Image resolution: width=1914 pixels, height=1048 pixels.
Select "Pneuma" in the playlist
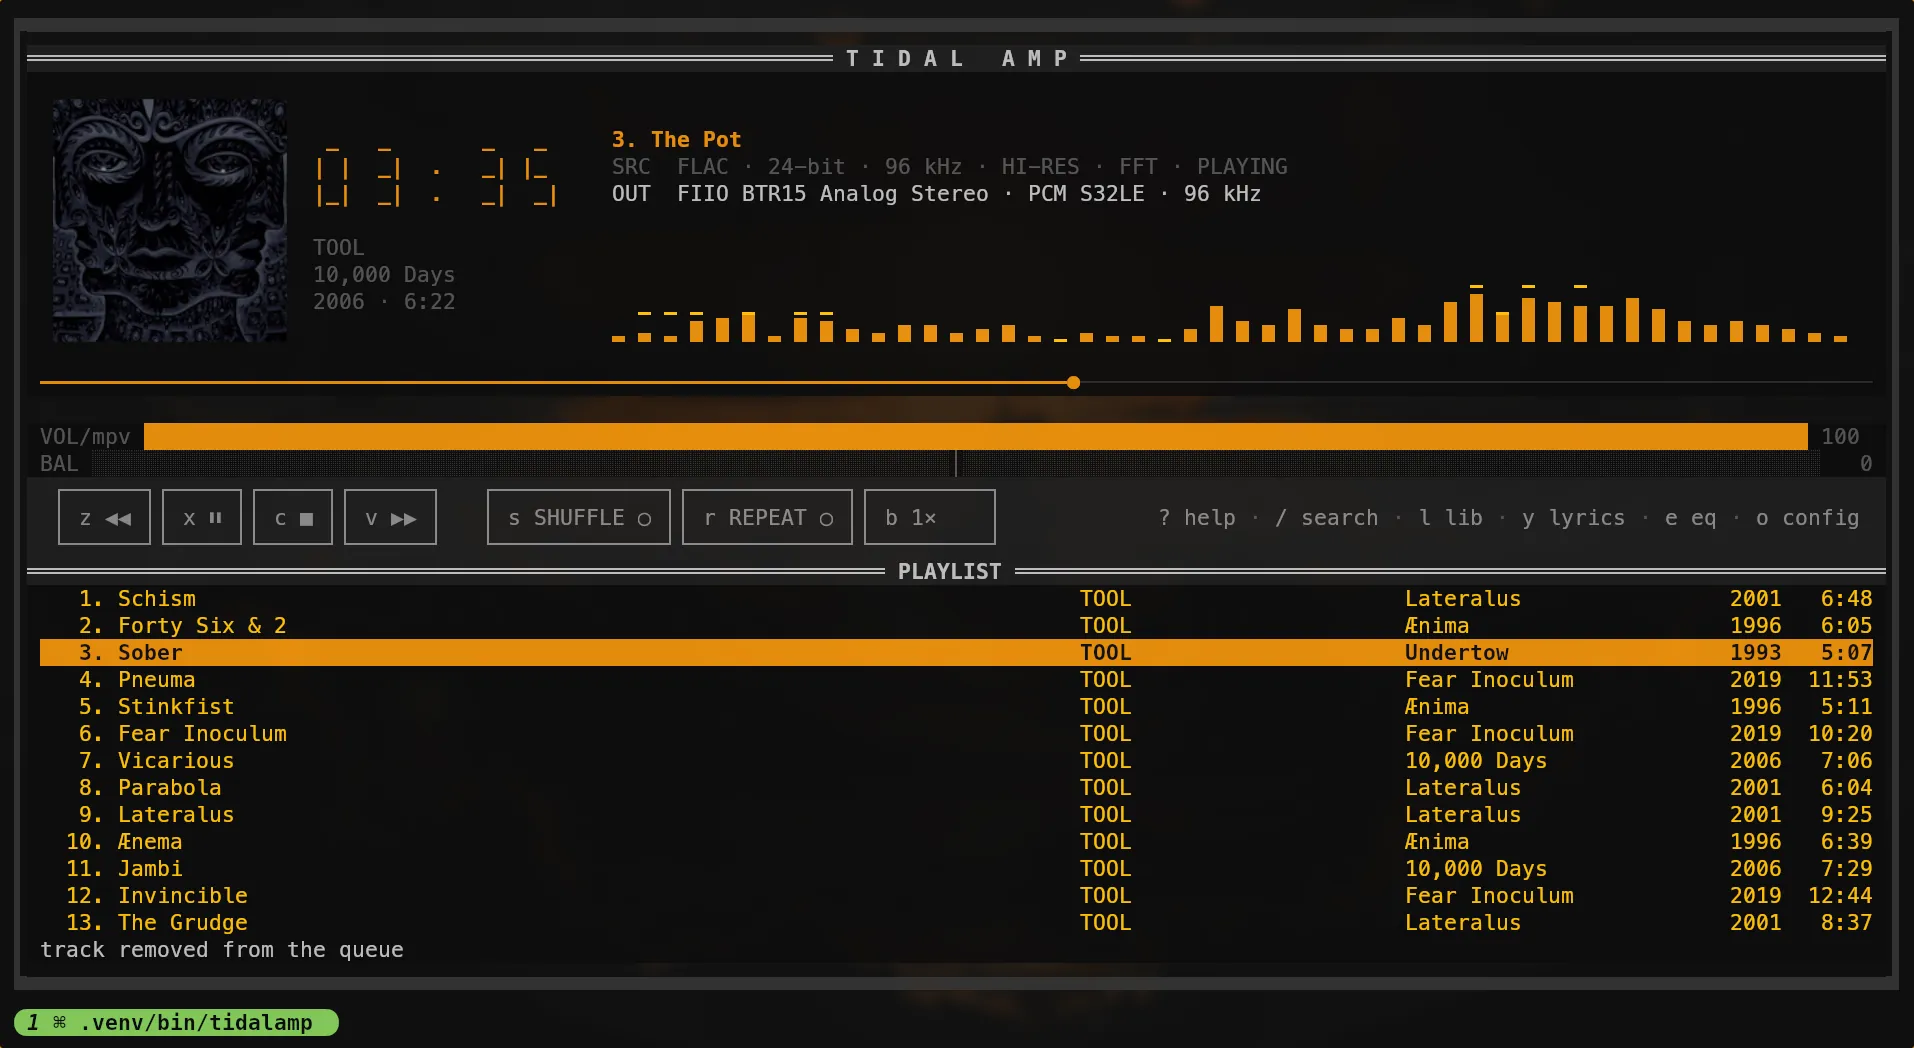pyautogui.click(x=956, y=679)
